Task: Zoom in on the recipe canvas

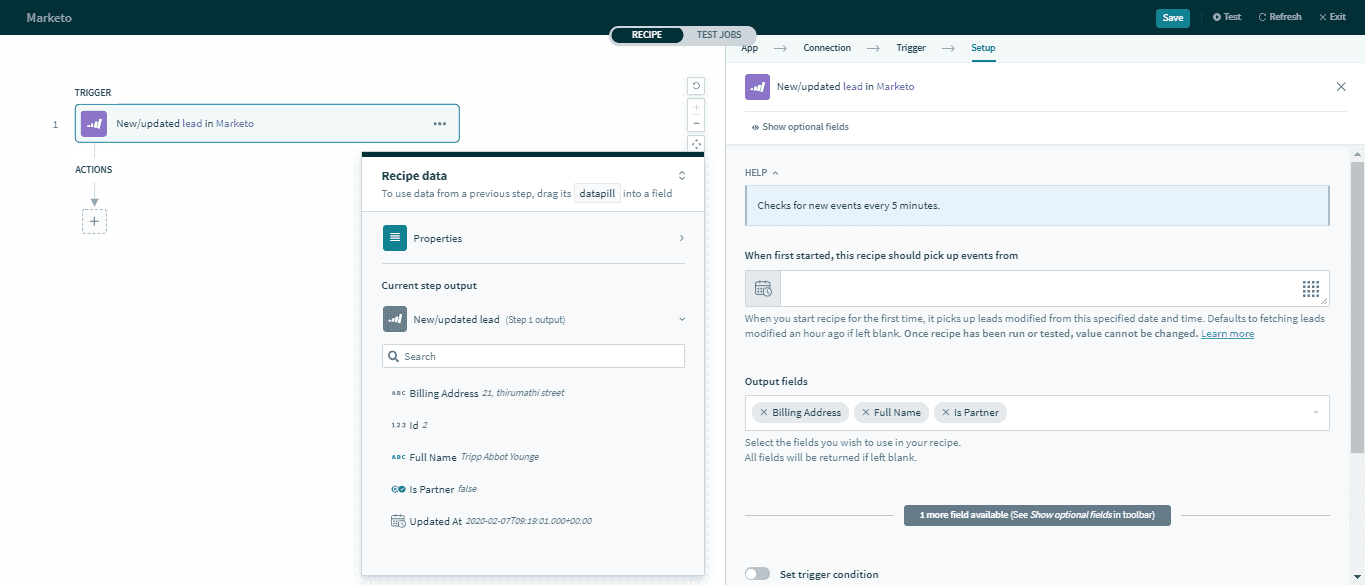Action: [x=696, y=107]
